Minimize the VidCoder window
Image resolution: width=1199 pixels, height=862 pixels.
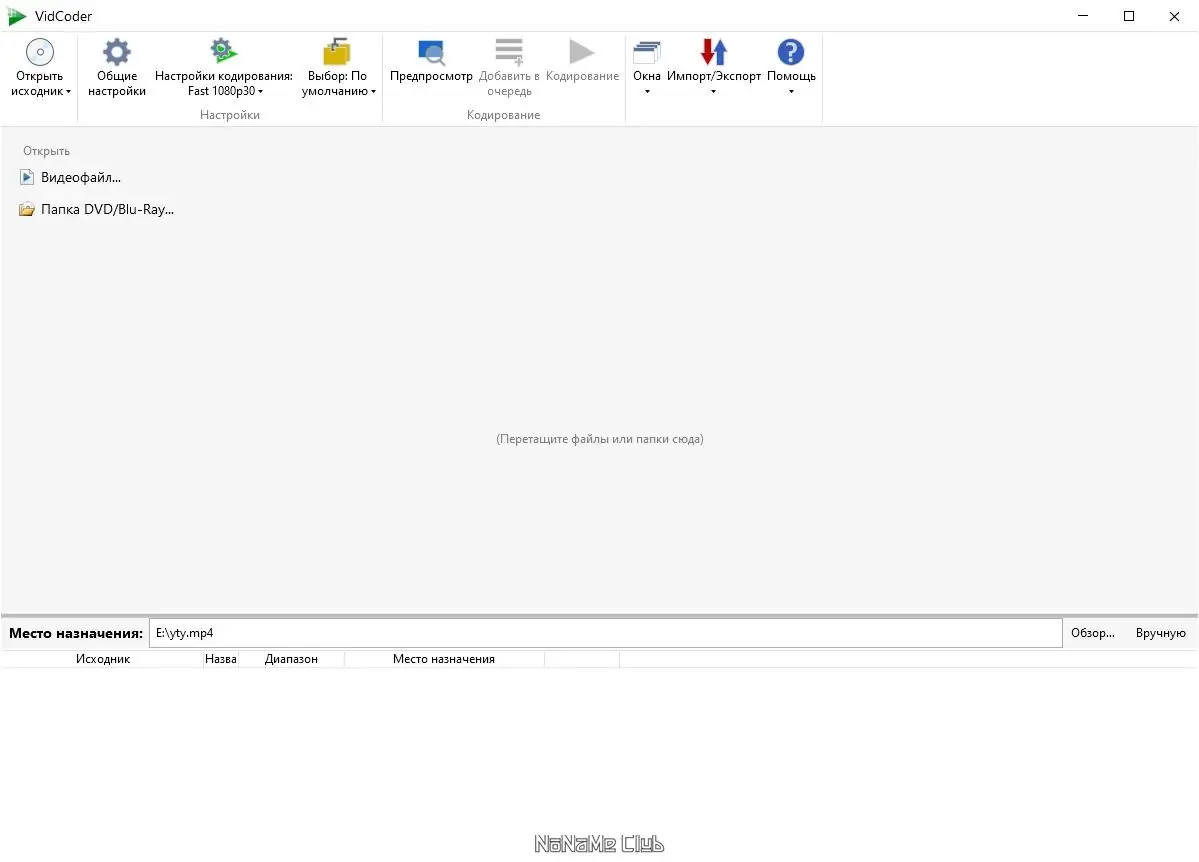point(1083,16)
